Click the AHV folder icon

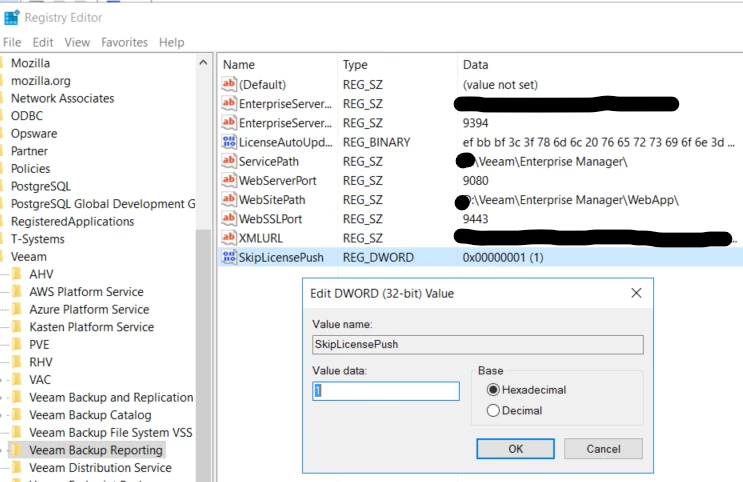click(x=18, y=274)
